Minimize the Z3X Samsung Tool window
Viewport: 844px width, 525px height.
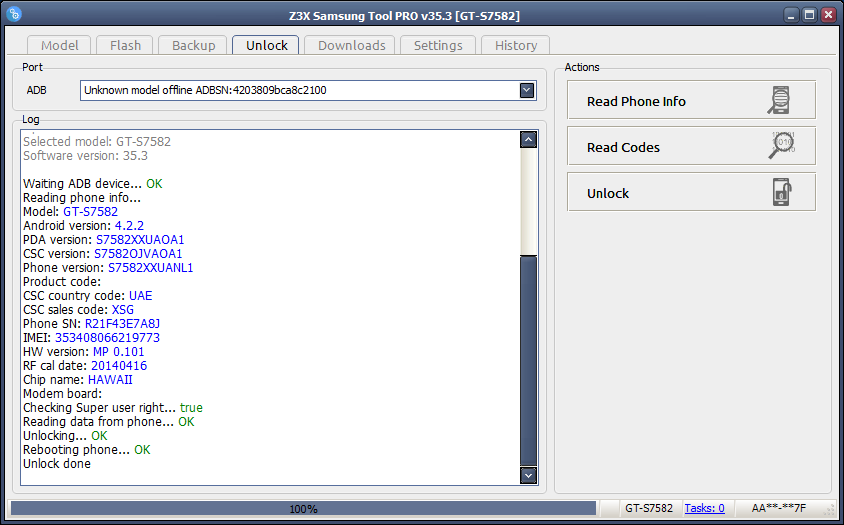click(791, 15)
